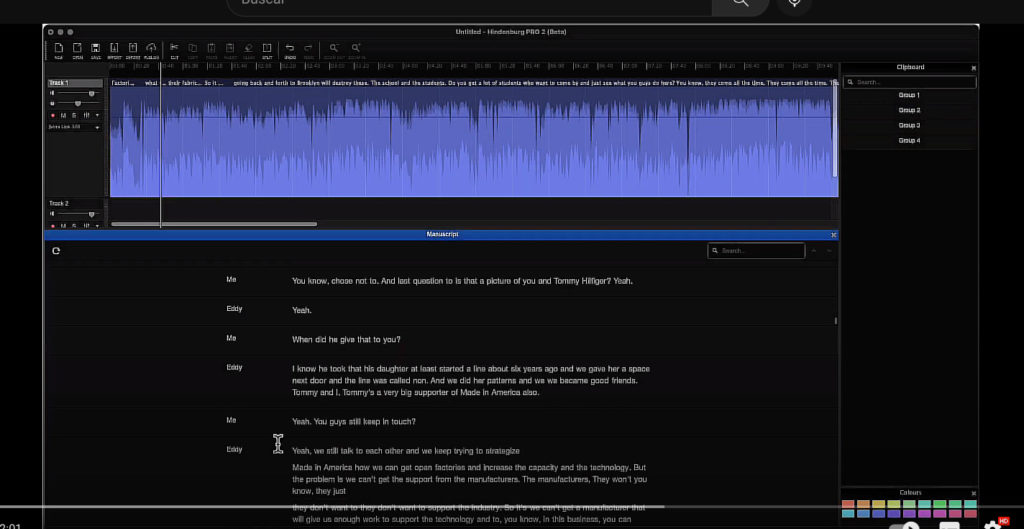Pick the red colour swatch
Image resolution: width=1024 pixels, height=529 pixels.
click(x=848, y=504)
